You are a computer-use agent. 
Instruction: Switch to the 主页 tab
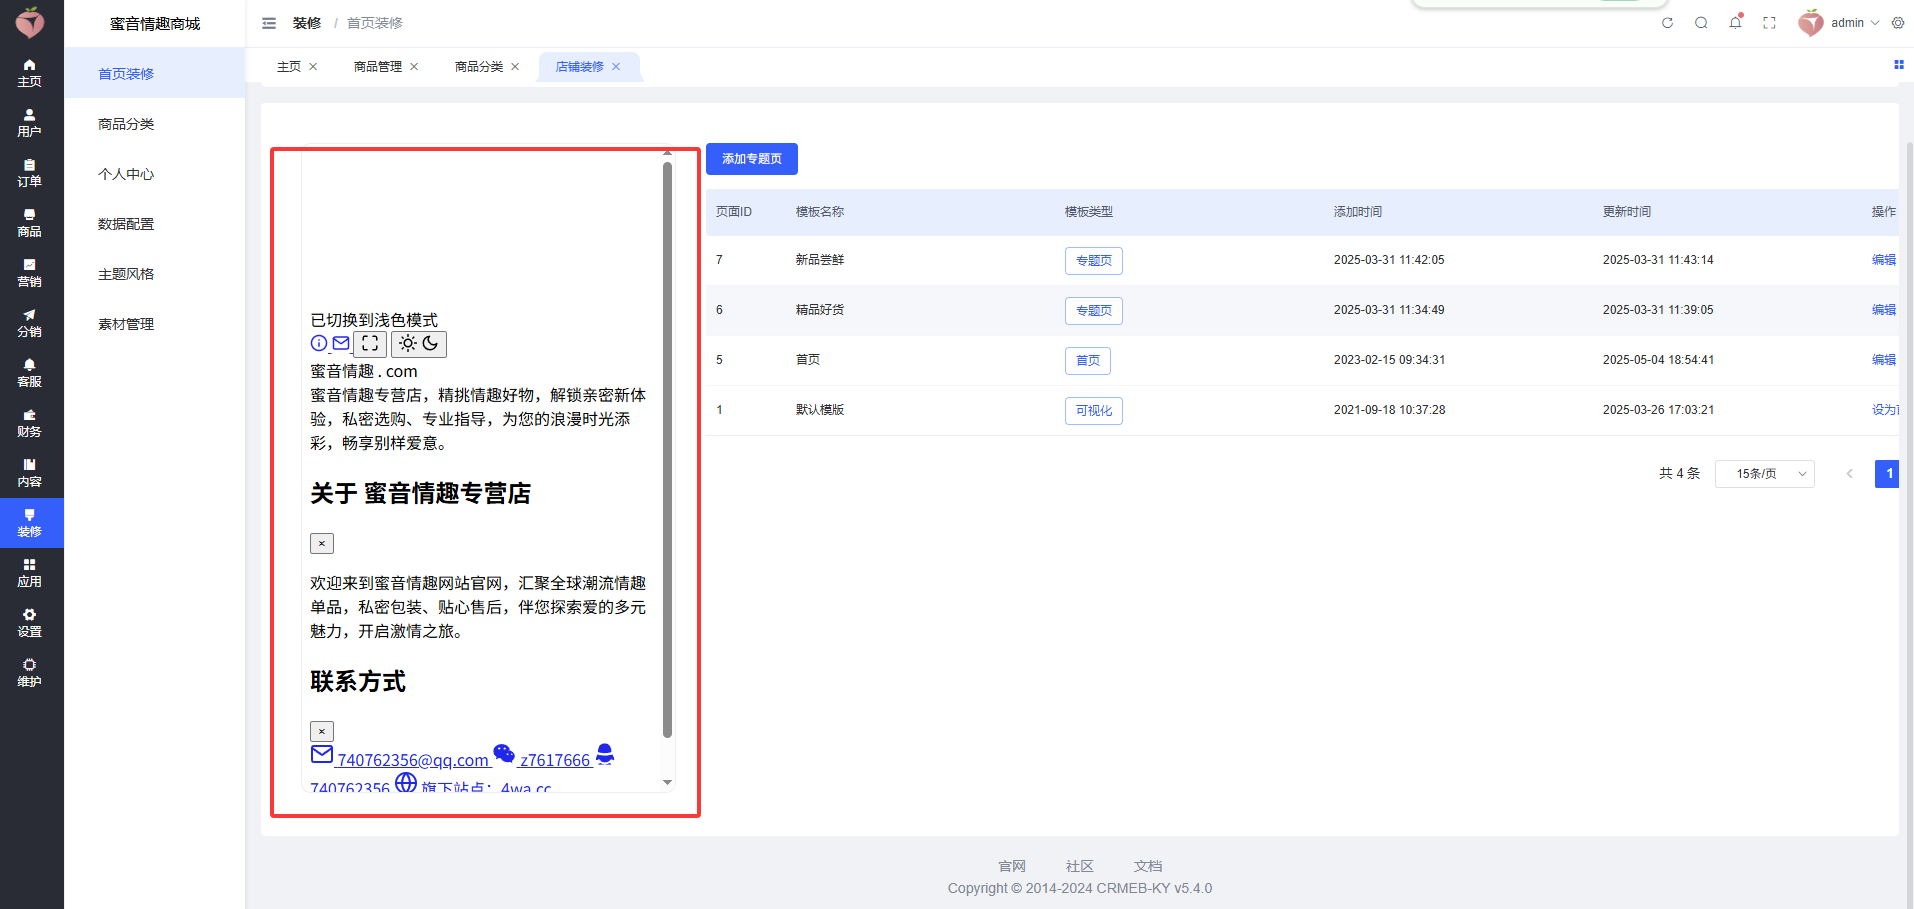pos(289,67)
